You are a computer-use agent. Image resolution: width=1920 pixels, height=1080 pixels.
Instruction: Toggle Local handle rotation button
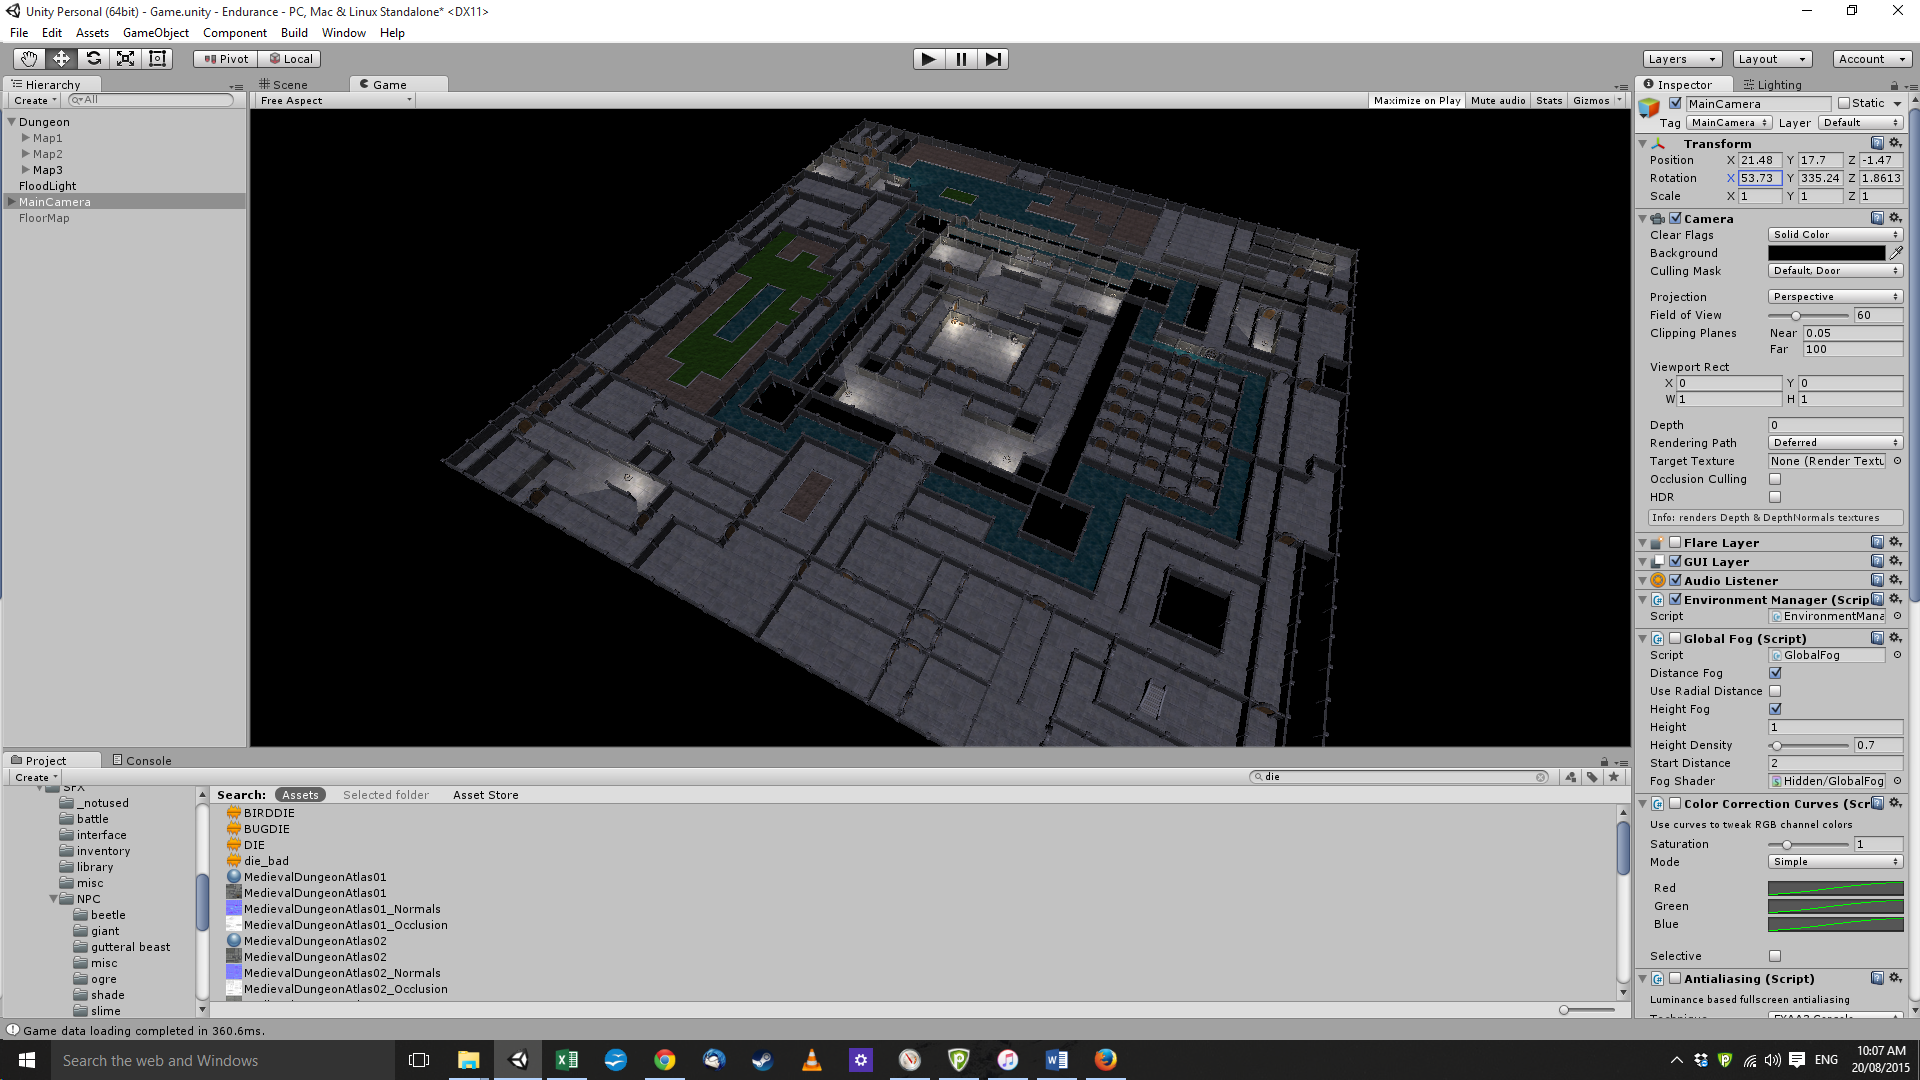[291, 59]
